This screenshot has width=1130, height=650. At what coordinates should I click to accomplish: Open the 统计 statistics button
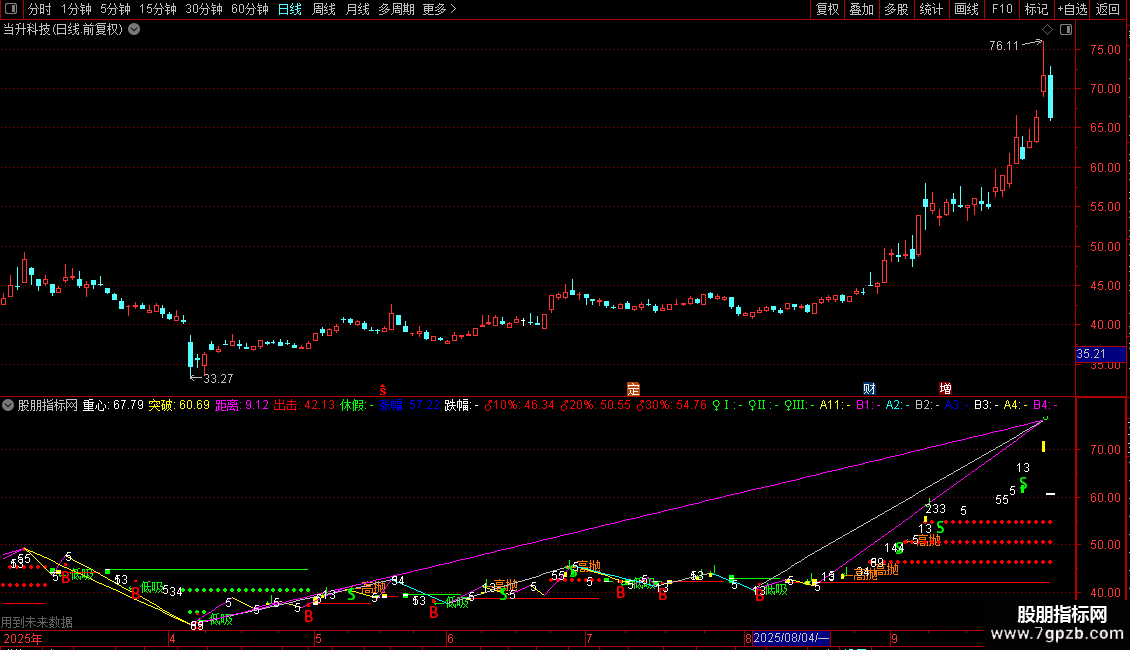coord(930,9)
